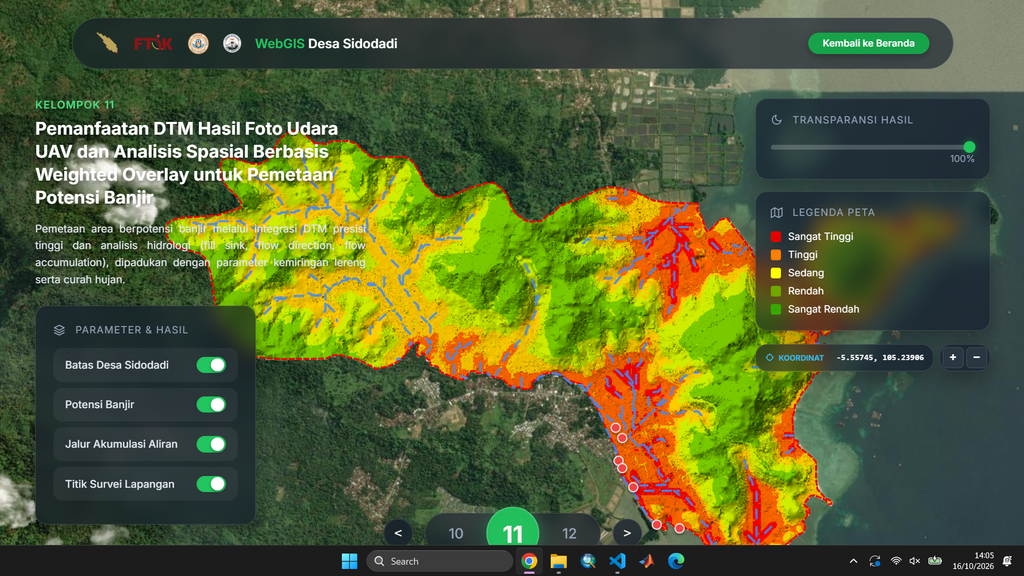The width and height of the screenshot is (1024, 576).
Task: Open the taskbar clock showing 14:05
Action: [973, 561]
